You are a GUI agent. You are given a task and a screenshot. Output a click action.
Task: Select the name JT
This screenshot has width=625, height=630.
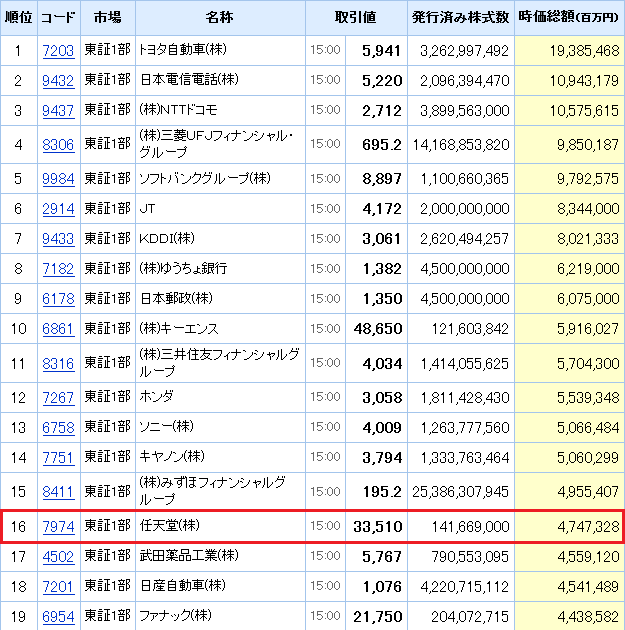coord(147,209)
